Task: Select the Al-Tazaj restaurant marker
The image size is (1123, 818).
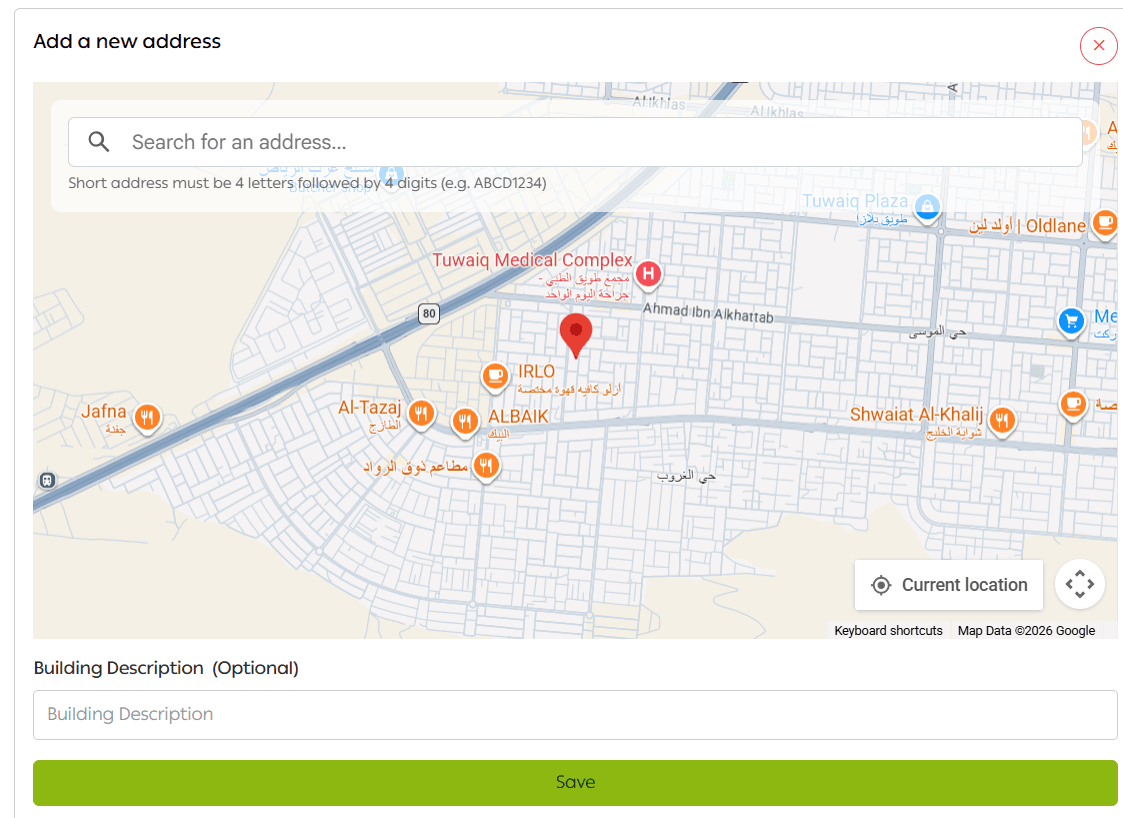Action: [x=422, y=412]
